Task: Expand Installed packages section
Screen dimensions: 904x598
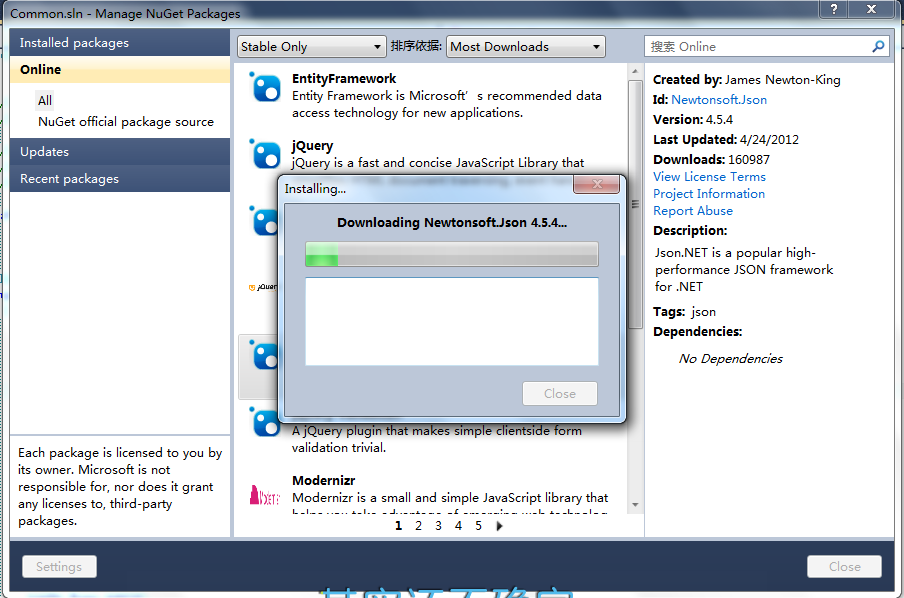Action: pyautogui.click(x=120, y=43)
